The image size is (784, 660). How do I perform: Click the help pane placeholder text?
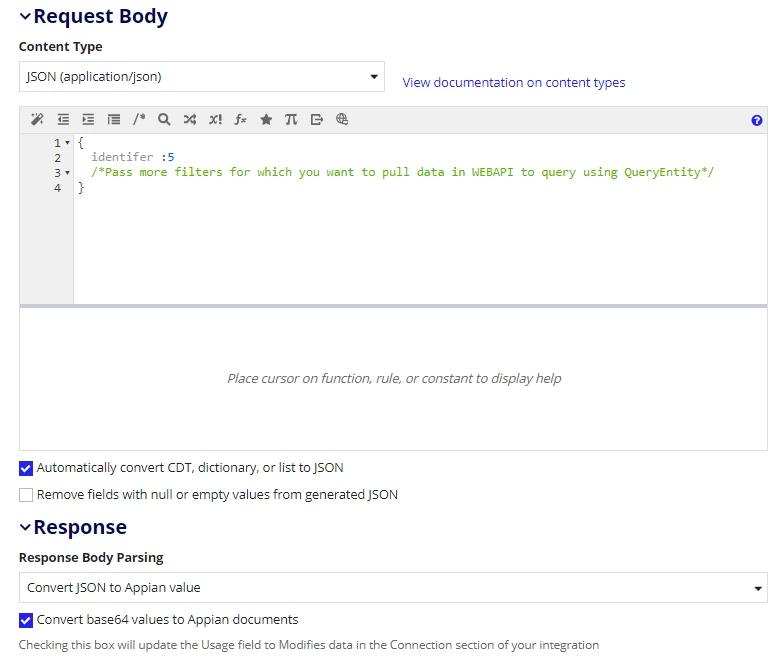[394, 378]
